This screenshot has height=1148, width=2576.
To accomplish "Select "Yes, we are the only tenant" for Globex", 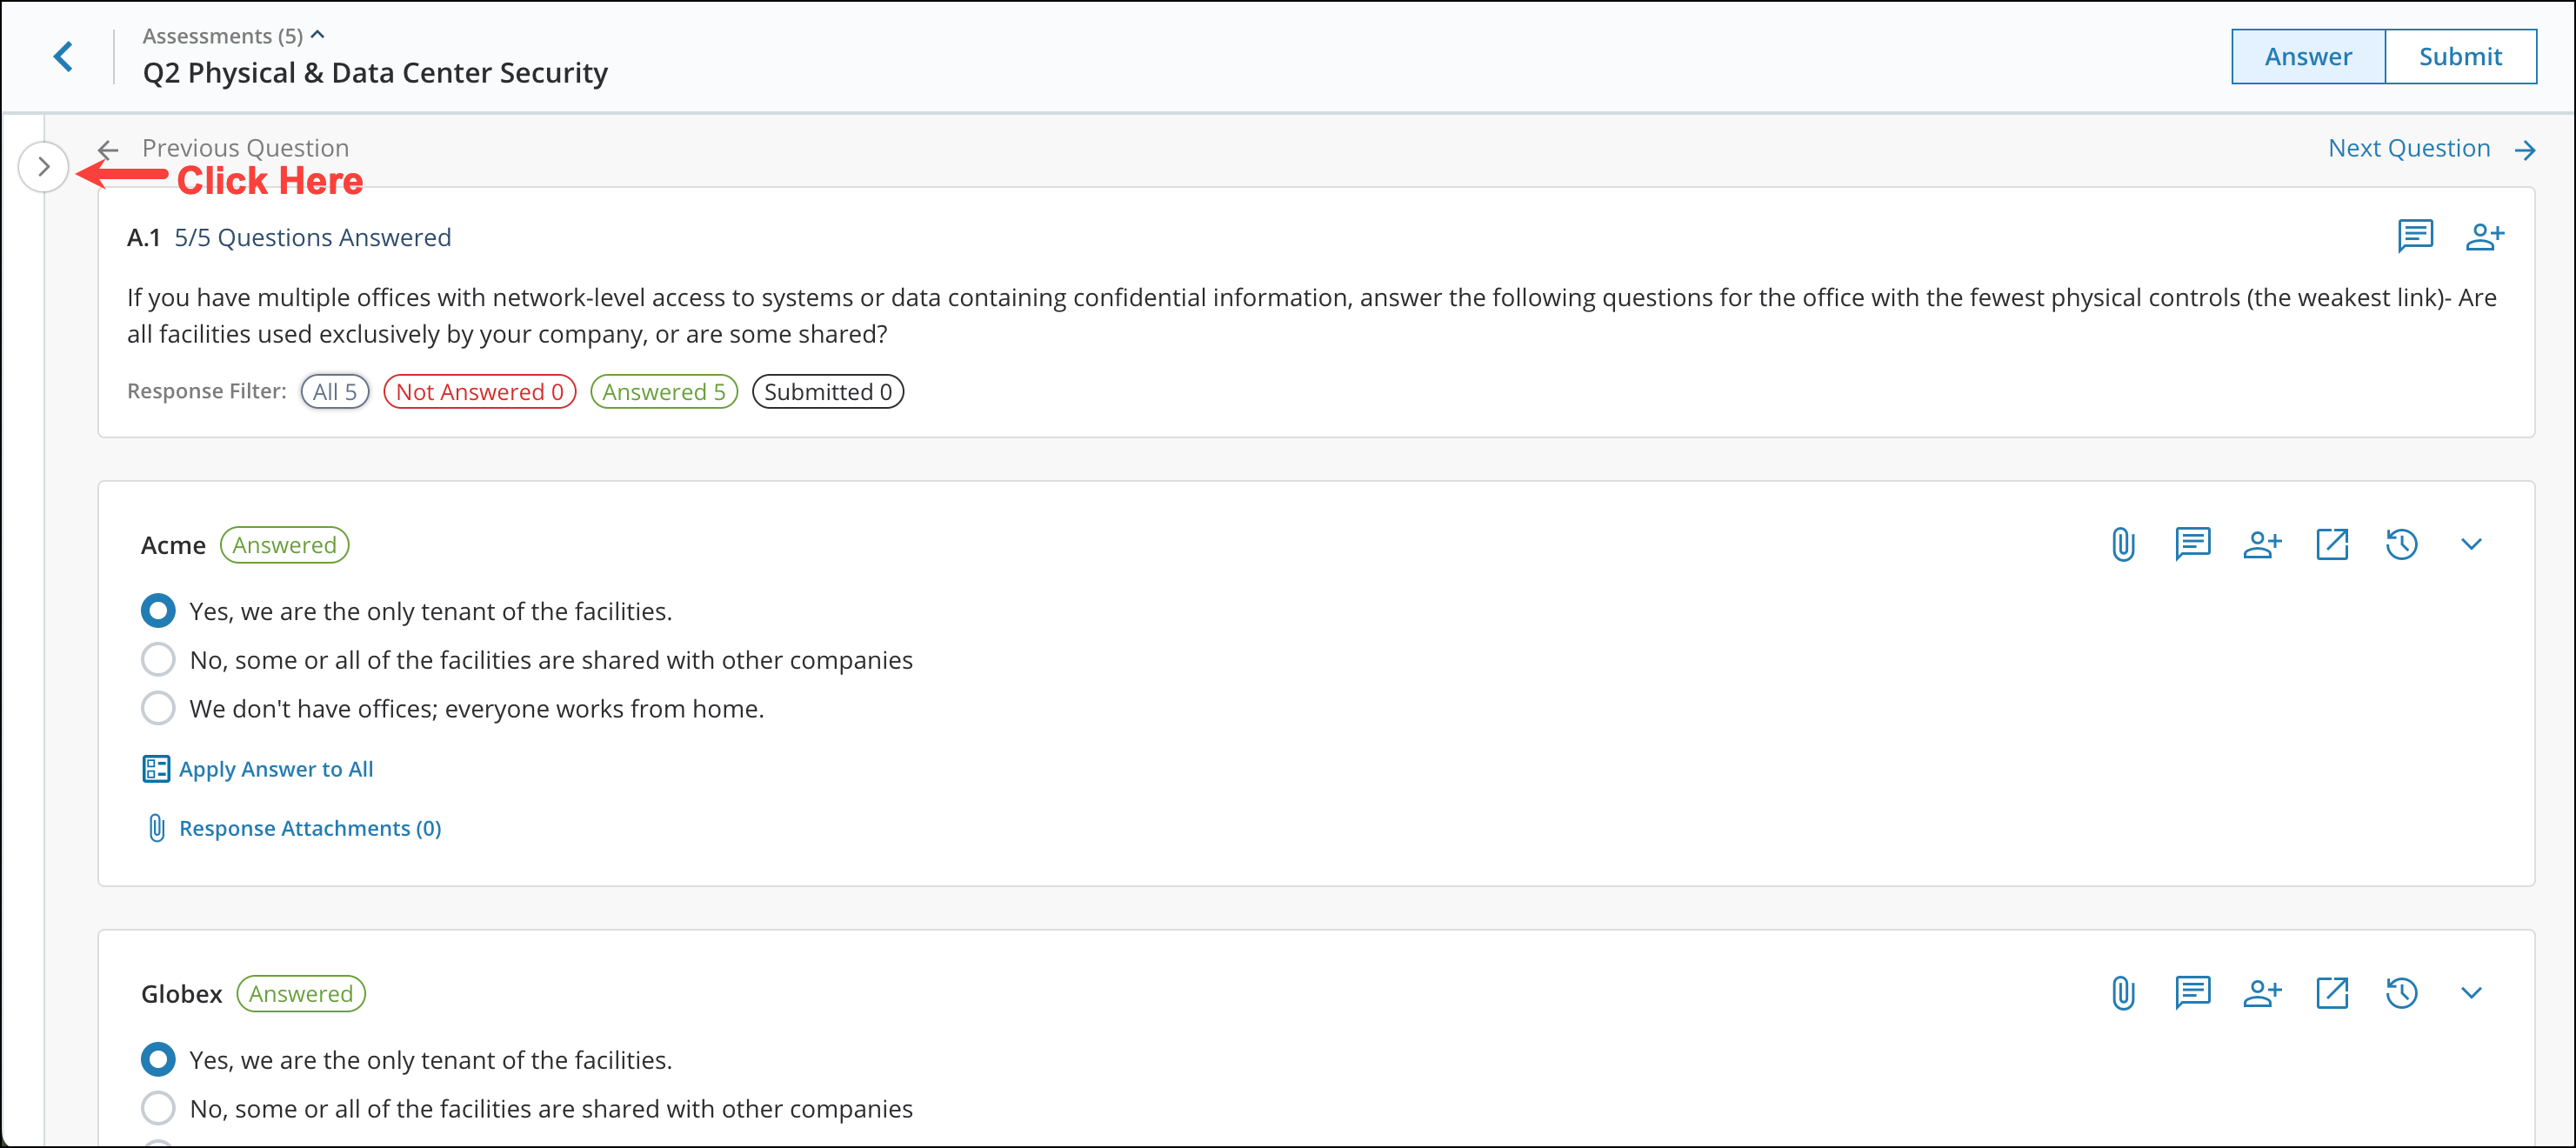I will (x=158, y=1059).
